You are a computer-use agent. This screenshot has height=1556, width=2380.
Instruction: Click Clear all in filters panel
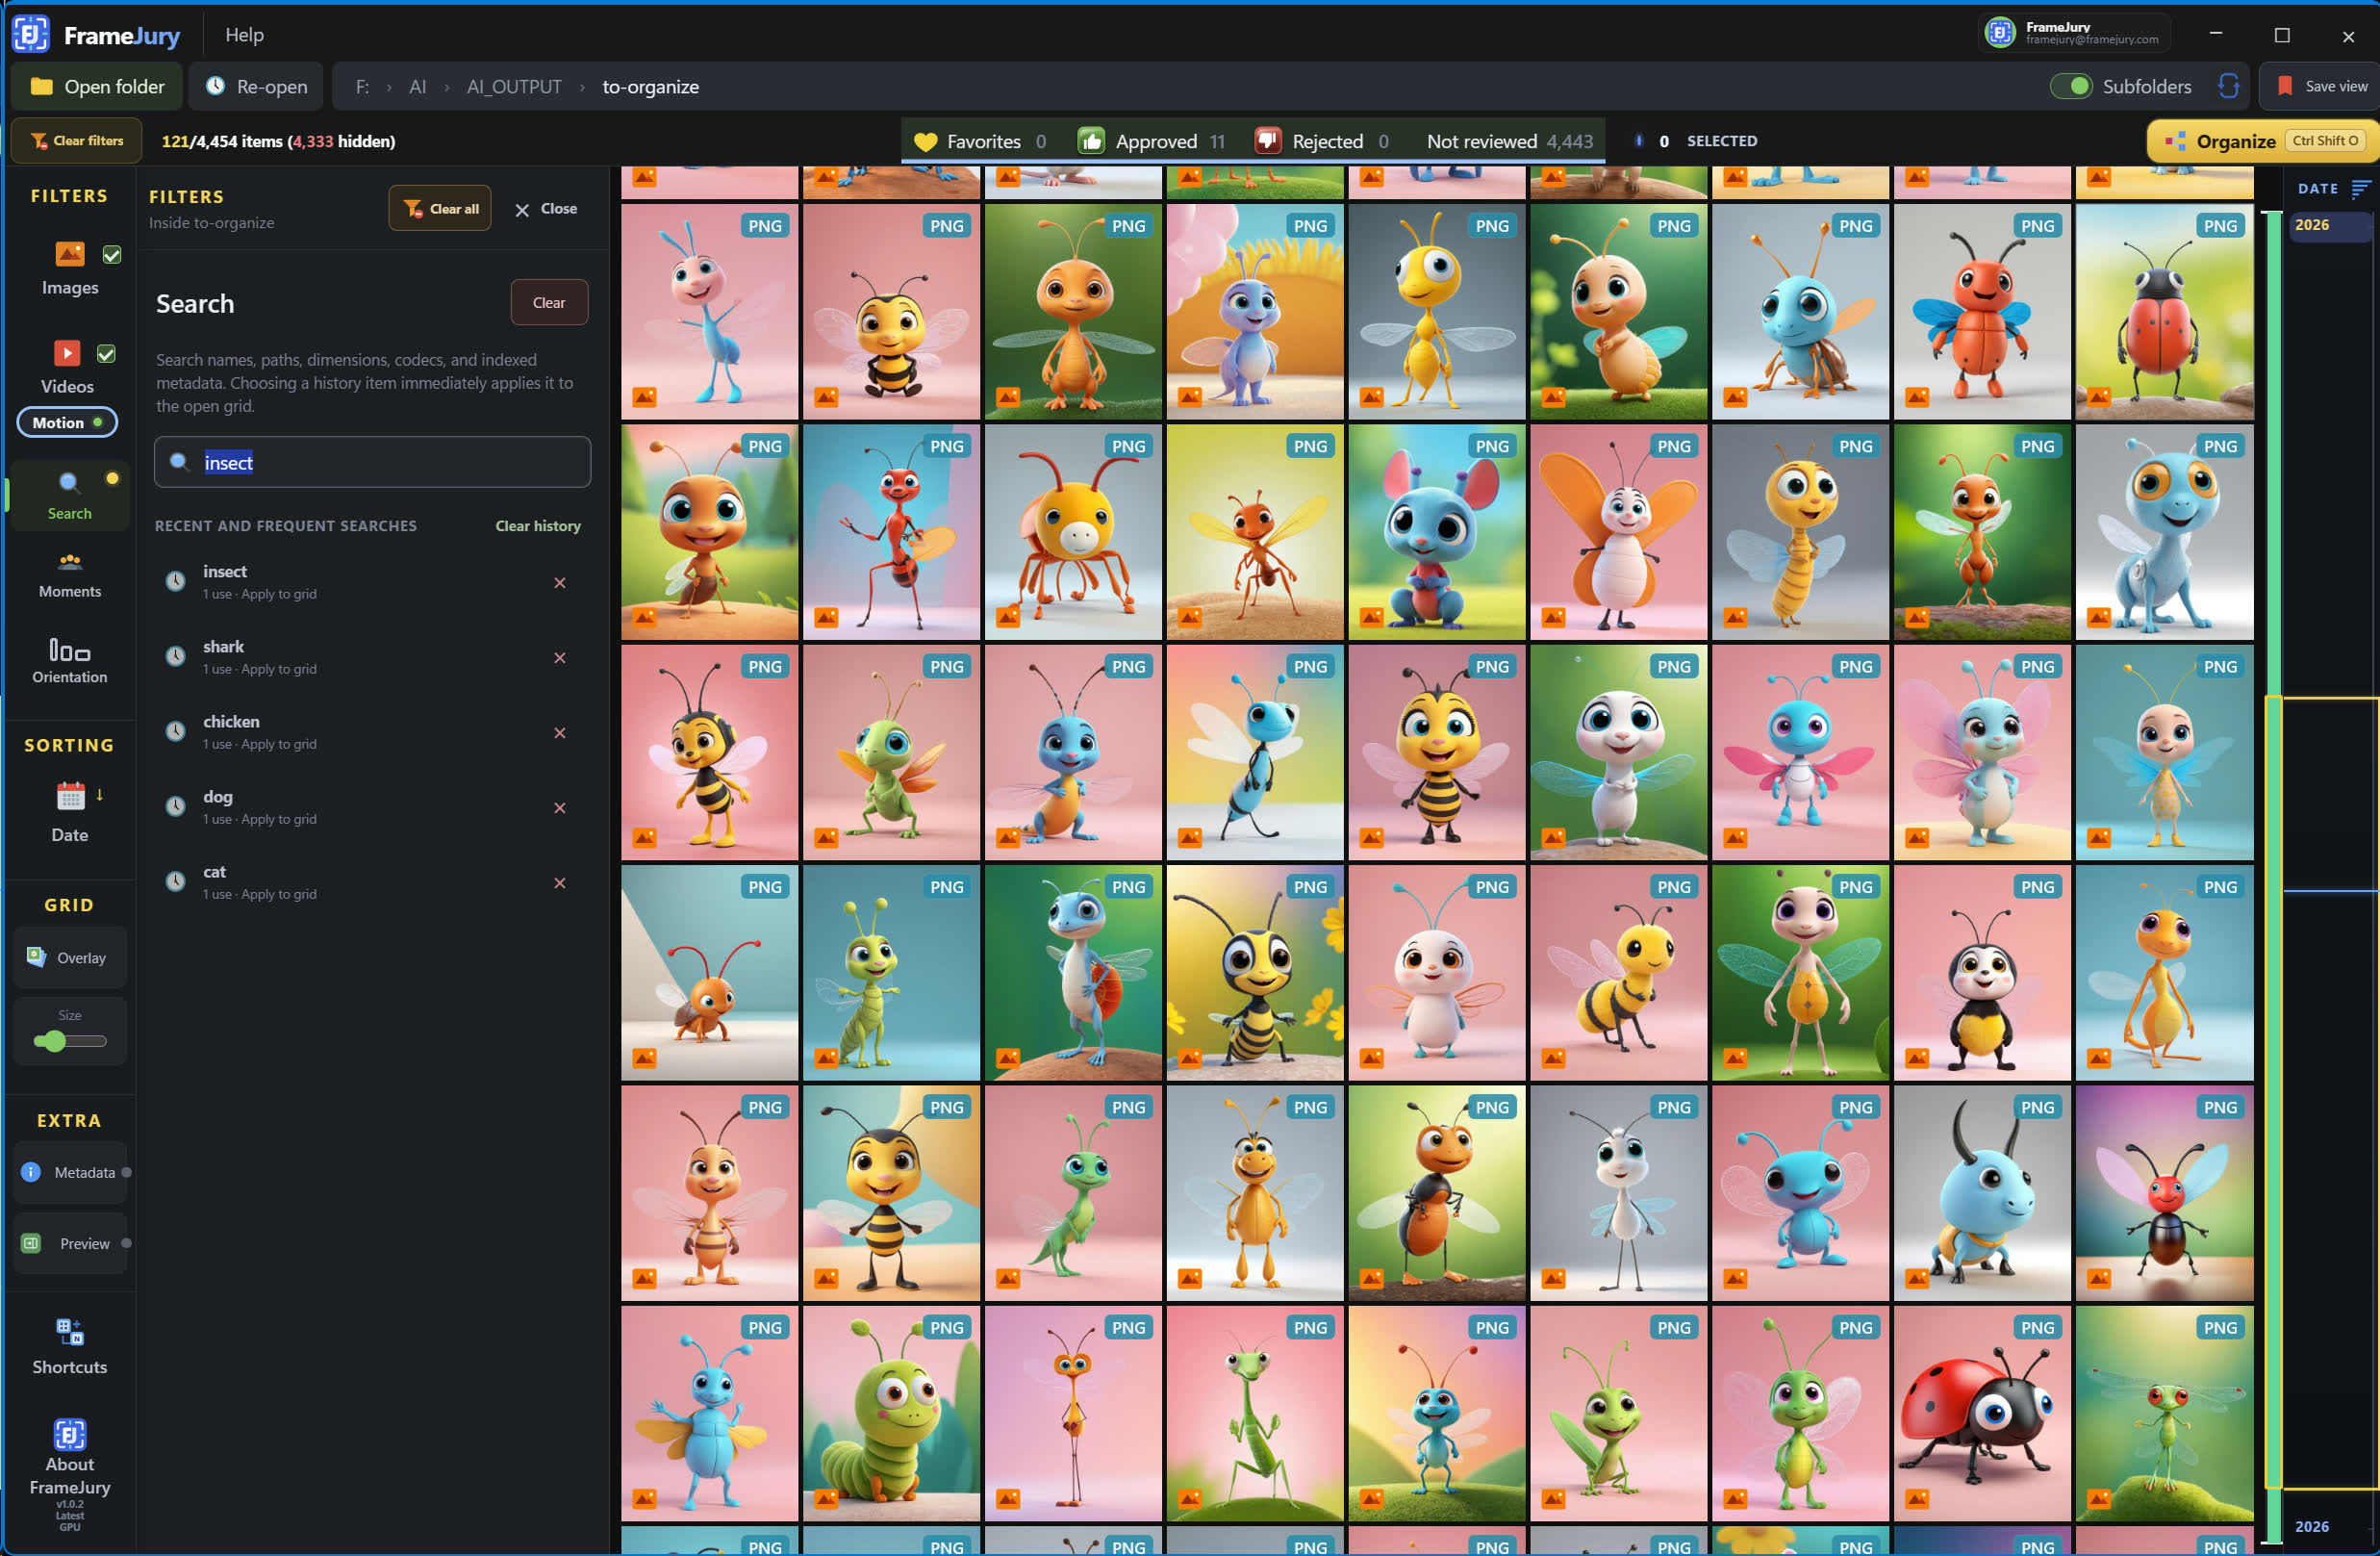[440, 208]
